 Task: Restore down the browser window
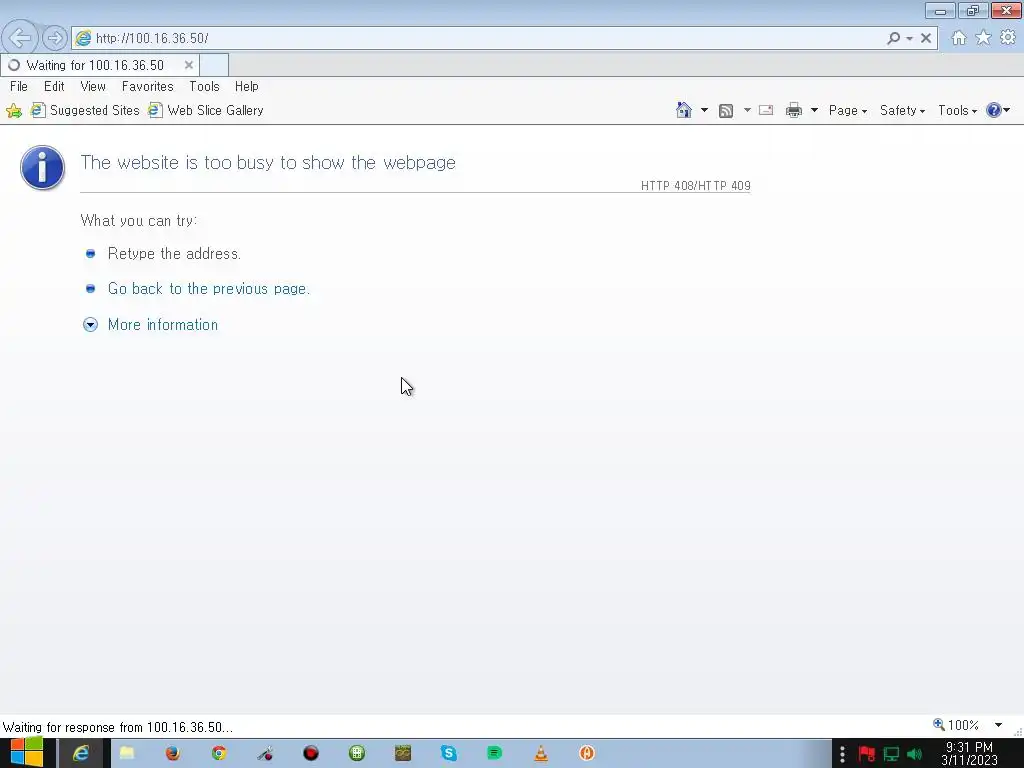coord(972,10)
